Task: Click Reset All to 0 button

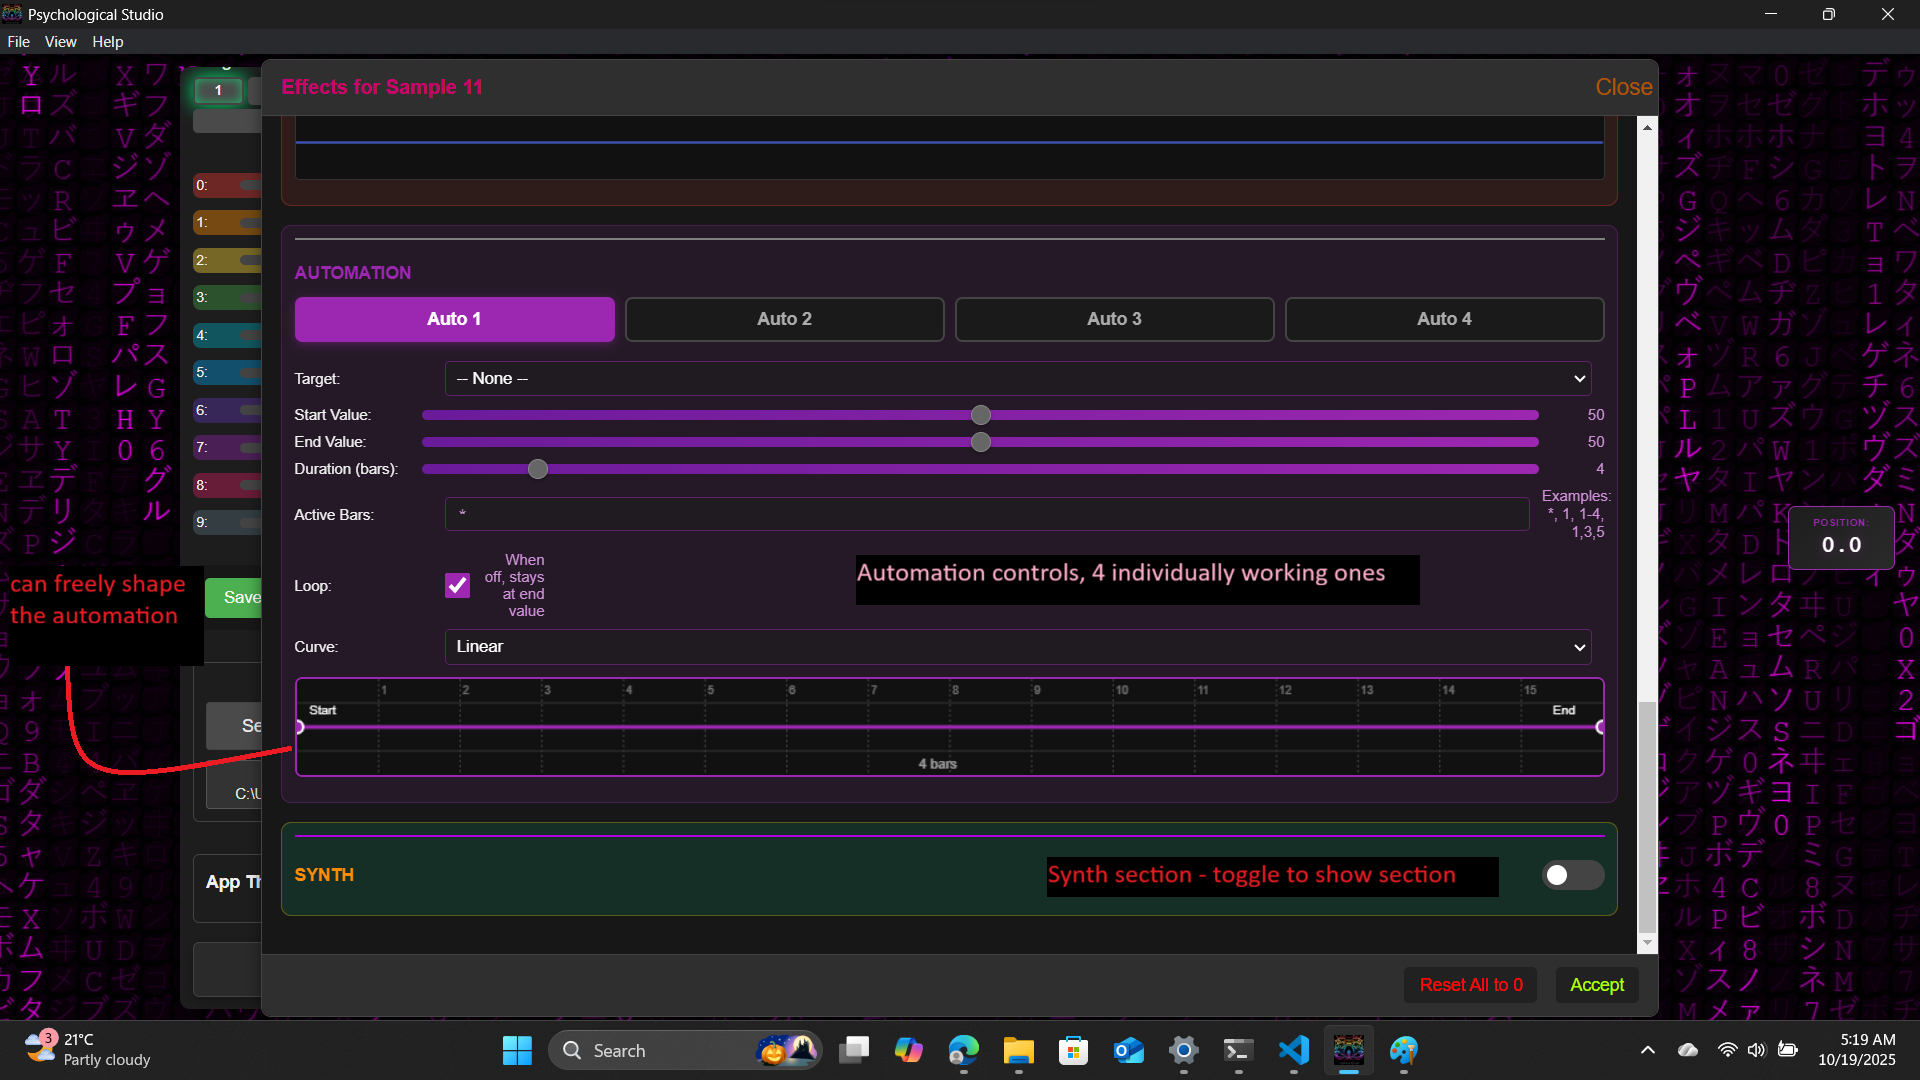Action: pos(1470,985)
